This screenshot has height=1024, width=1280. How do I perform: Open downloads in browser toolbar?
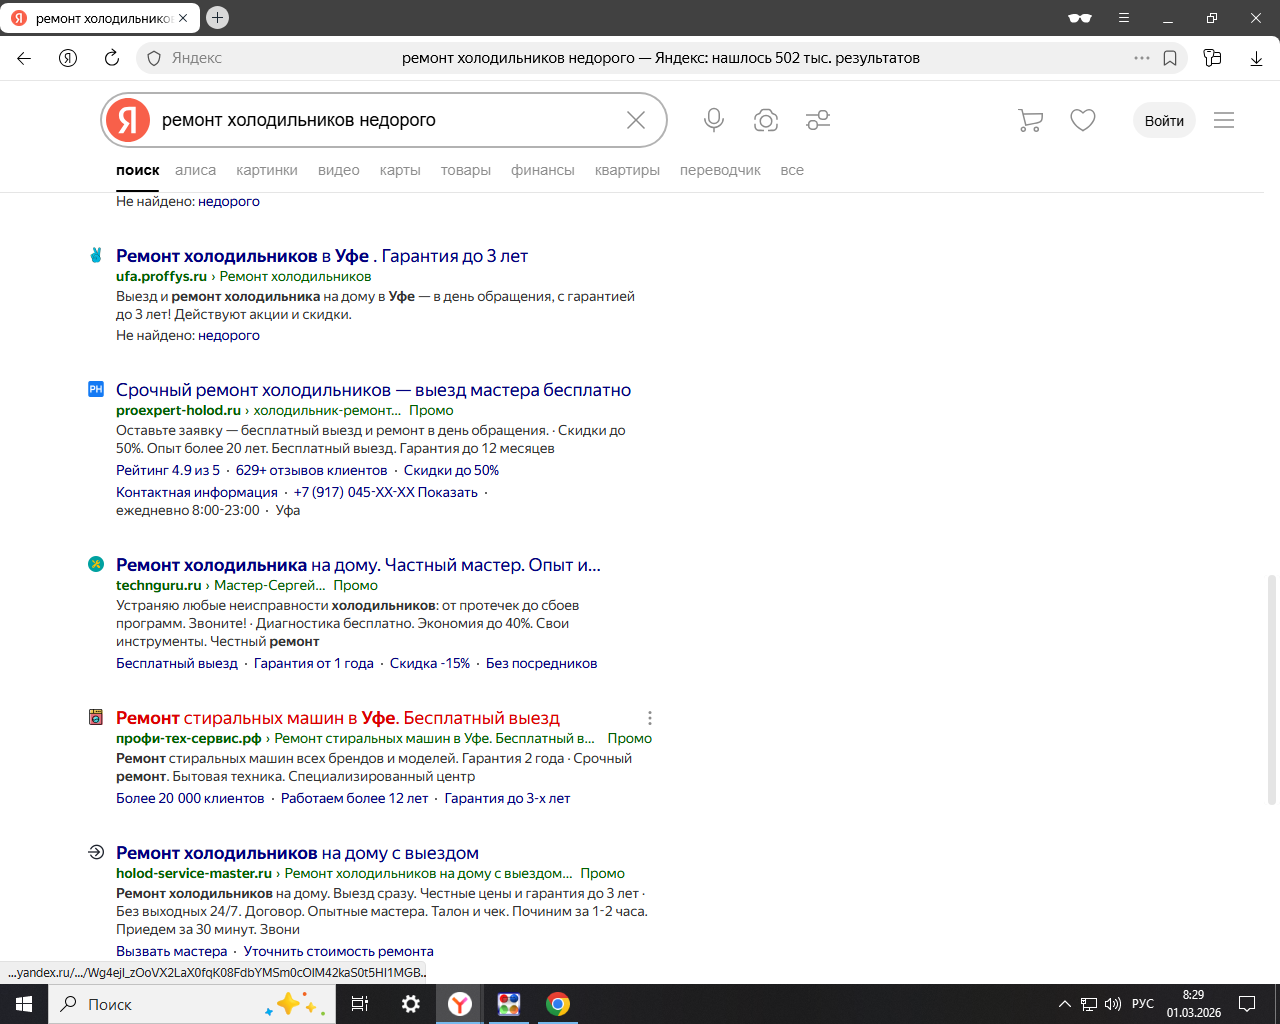[x=1256, y=58]
